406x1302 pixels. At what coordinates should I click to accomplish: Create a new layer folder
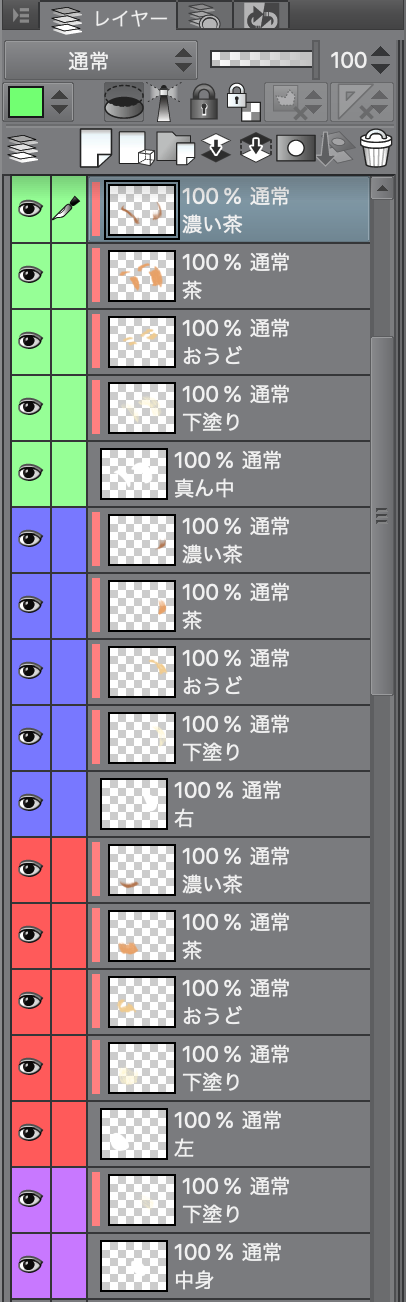[x=176, y=150]
